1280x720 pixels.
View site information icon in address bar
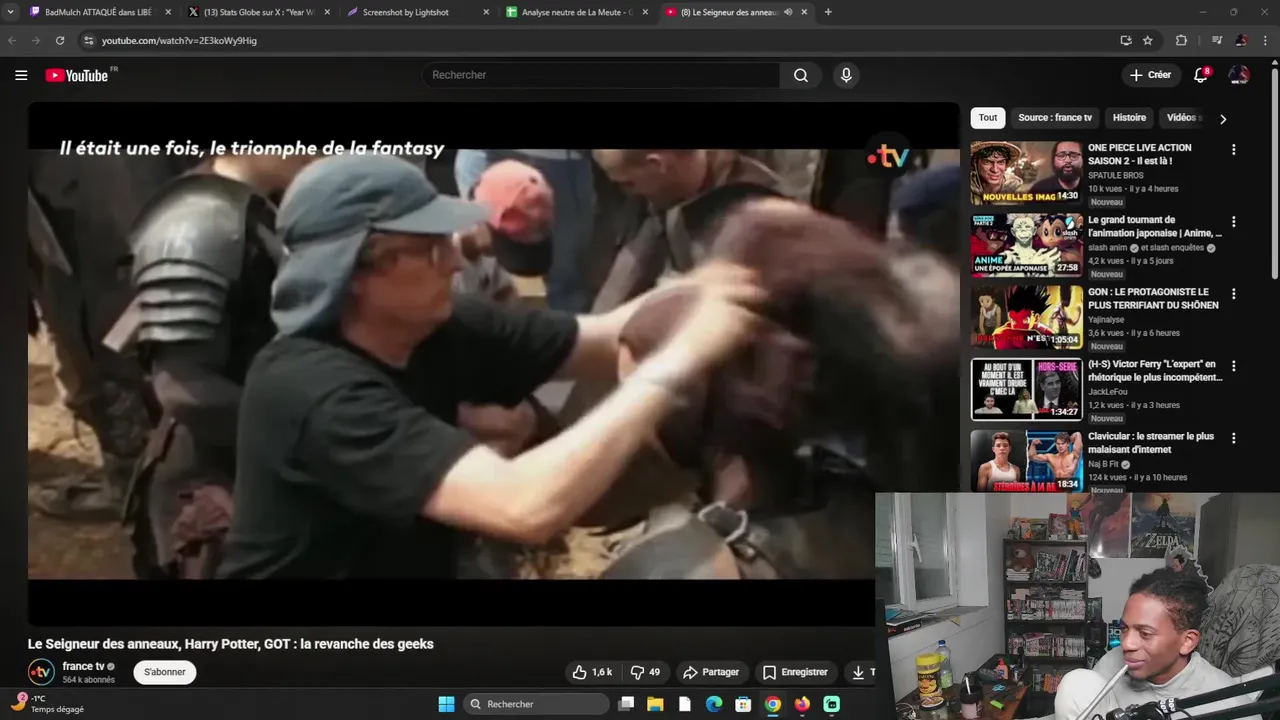88,40
